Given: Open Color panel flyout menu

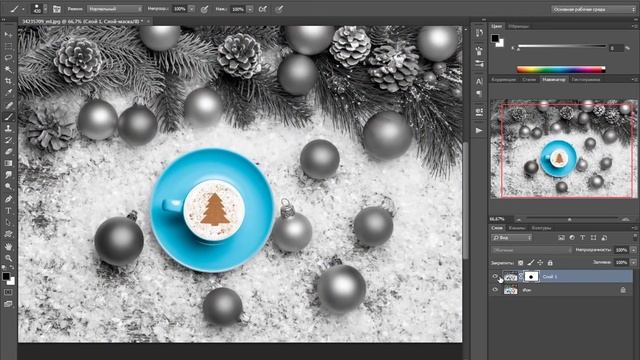Looking at the screenshot, I should (634, 26).
